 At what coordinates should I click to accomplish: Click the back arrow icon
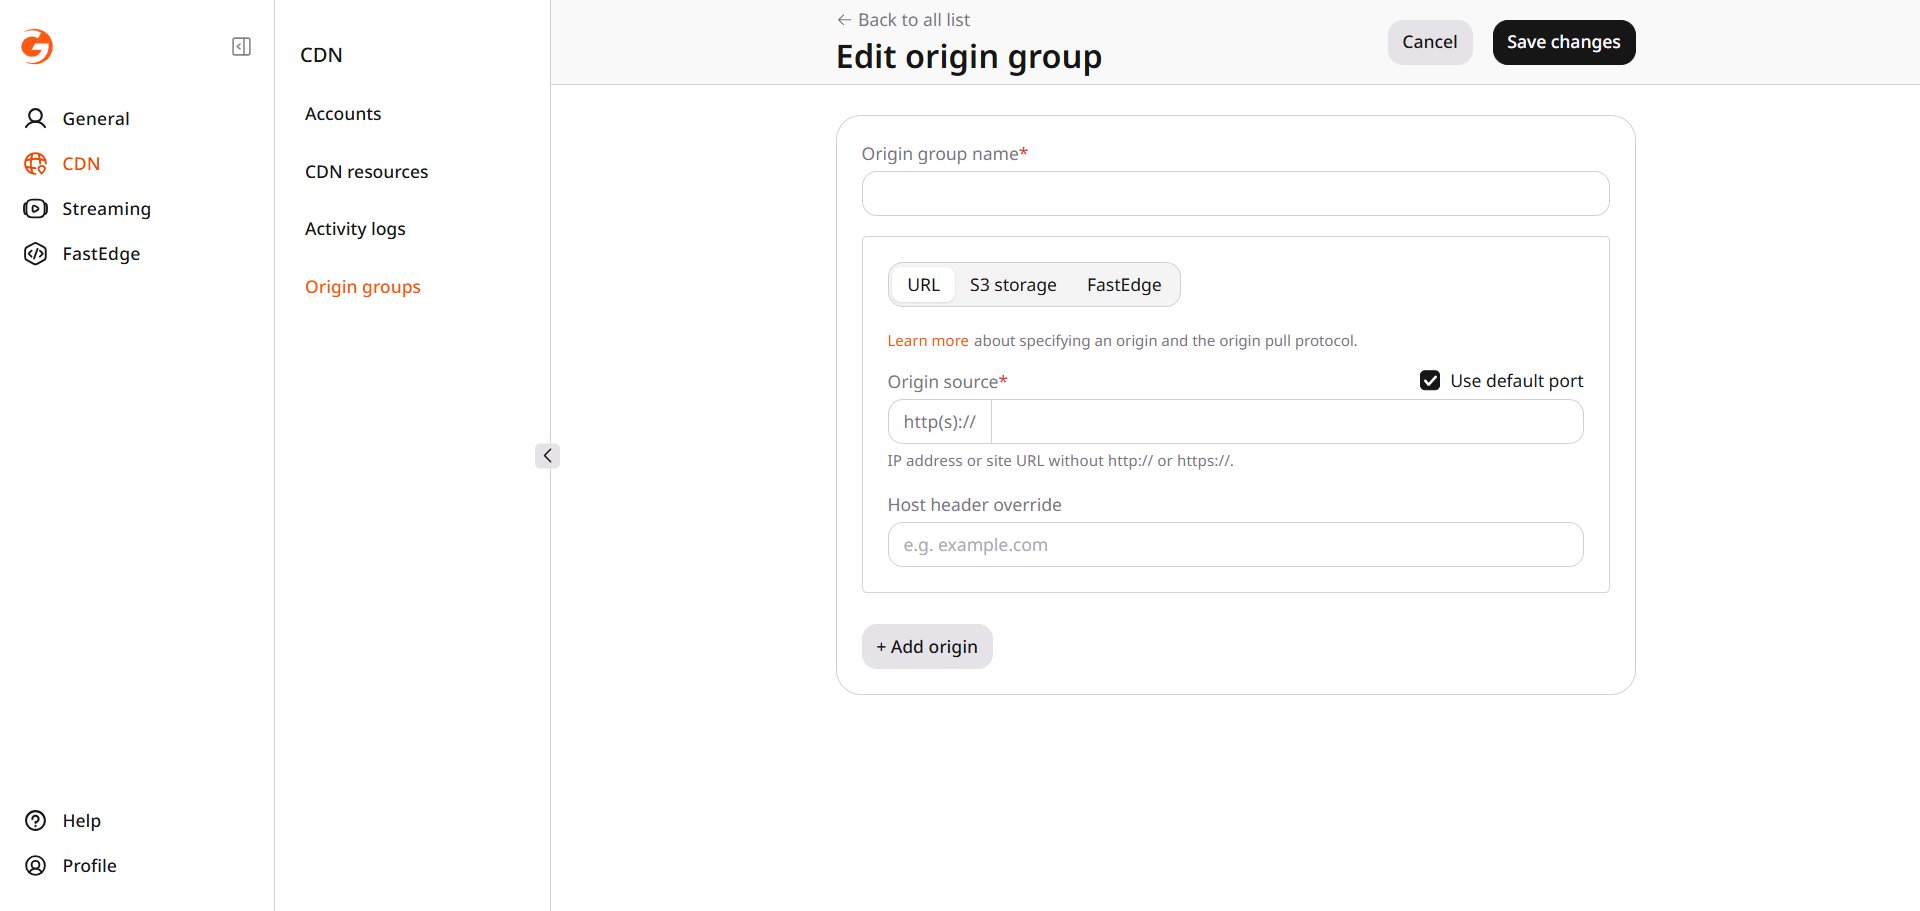pos(844,20)
